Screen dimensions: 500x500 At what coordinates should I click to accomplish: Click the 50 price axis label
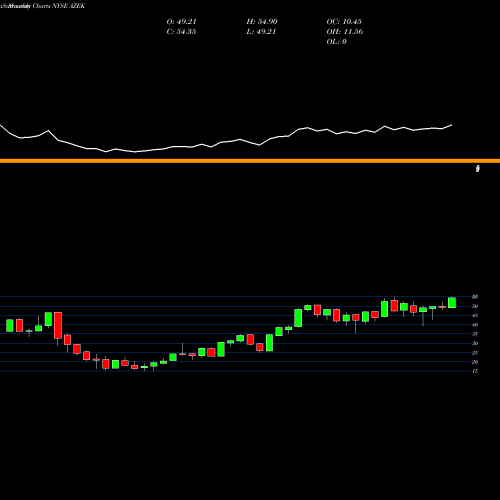(x=475, y=306)
